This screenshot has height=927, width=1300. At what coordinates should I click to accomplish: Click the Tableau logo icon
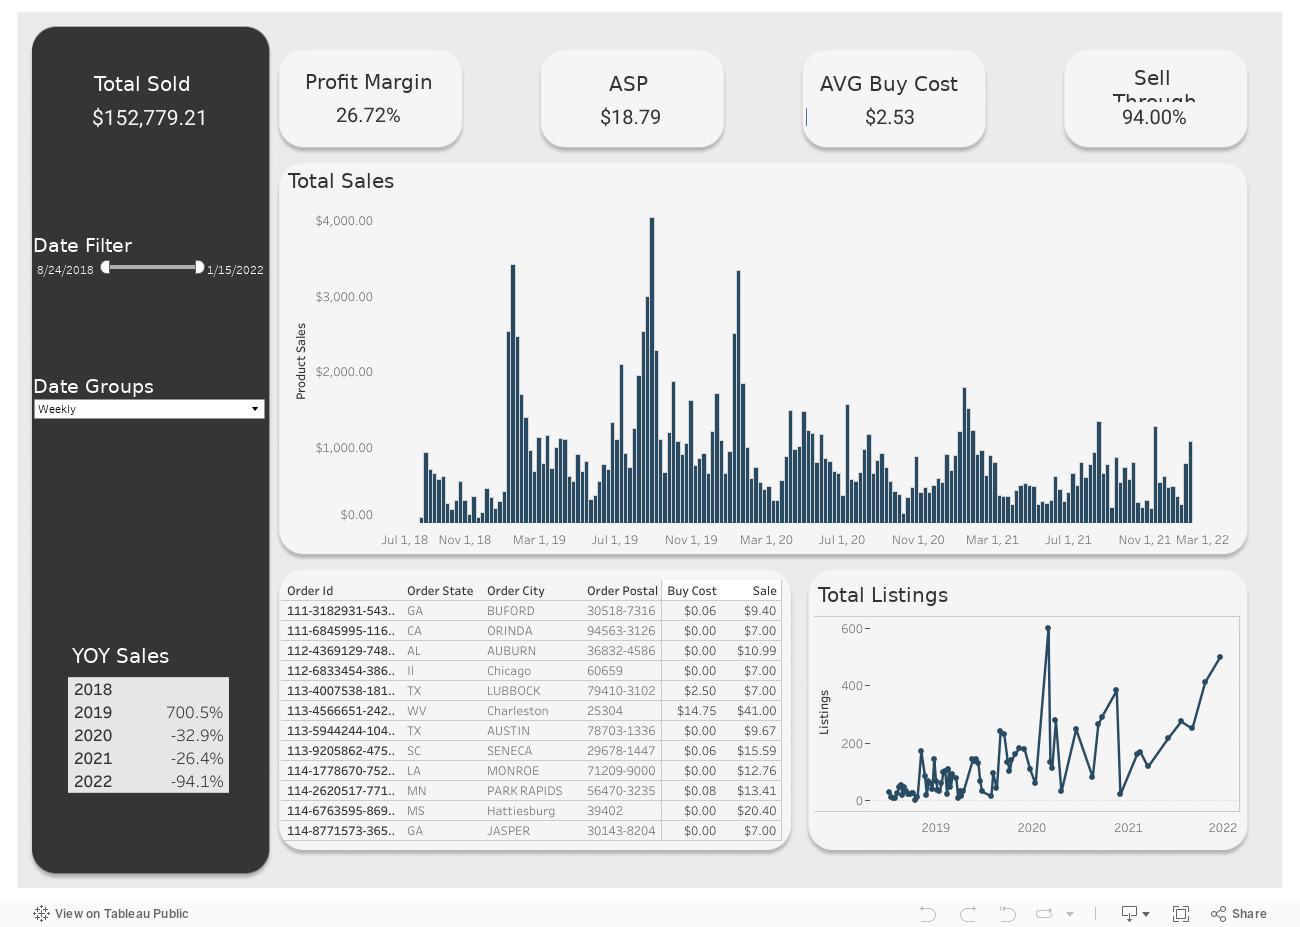click(x=41, y=913)
